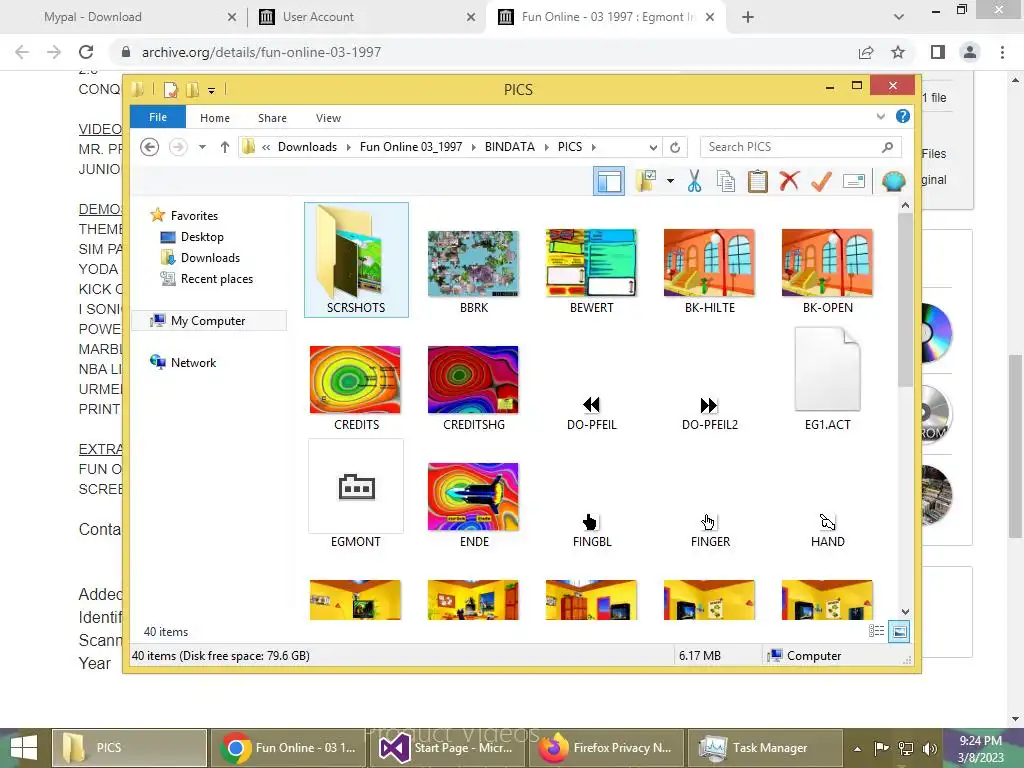Click the orange checkmark Properties icon

pos(821,181)
